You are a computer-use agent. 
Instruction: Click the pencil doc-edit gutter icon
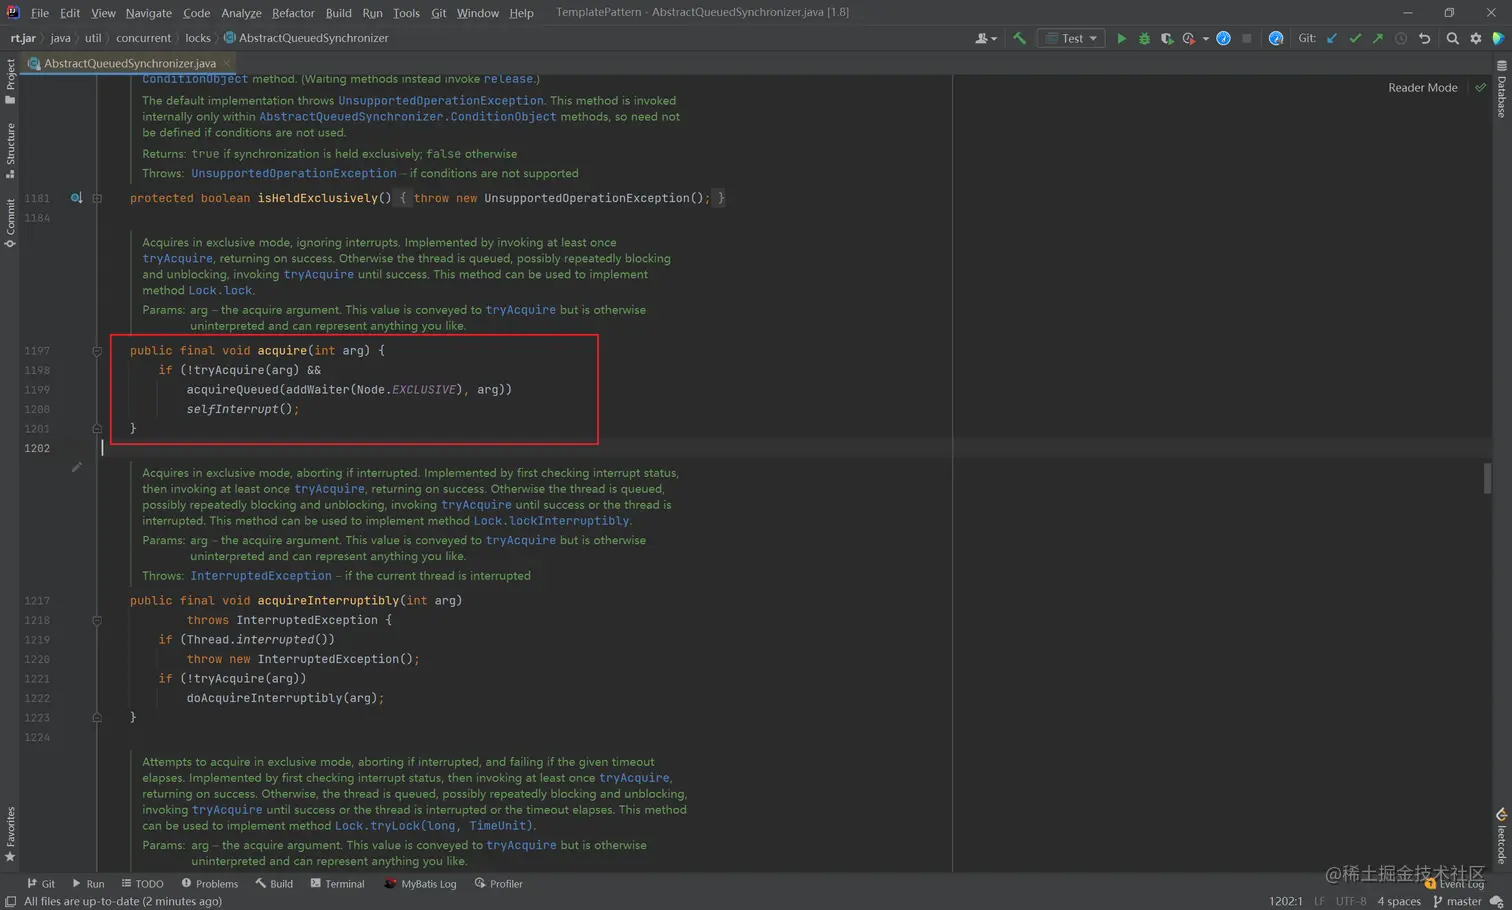click(x=77, y=467)
